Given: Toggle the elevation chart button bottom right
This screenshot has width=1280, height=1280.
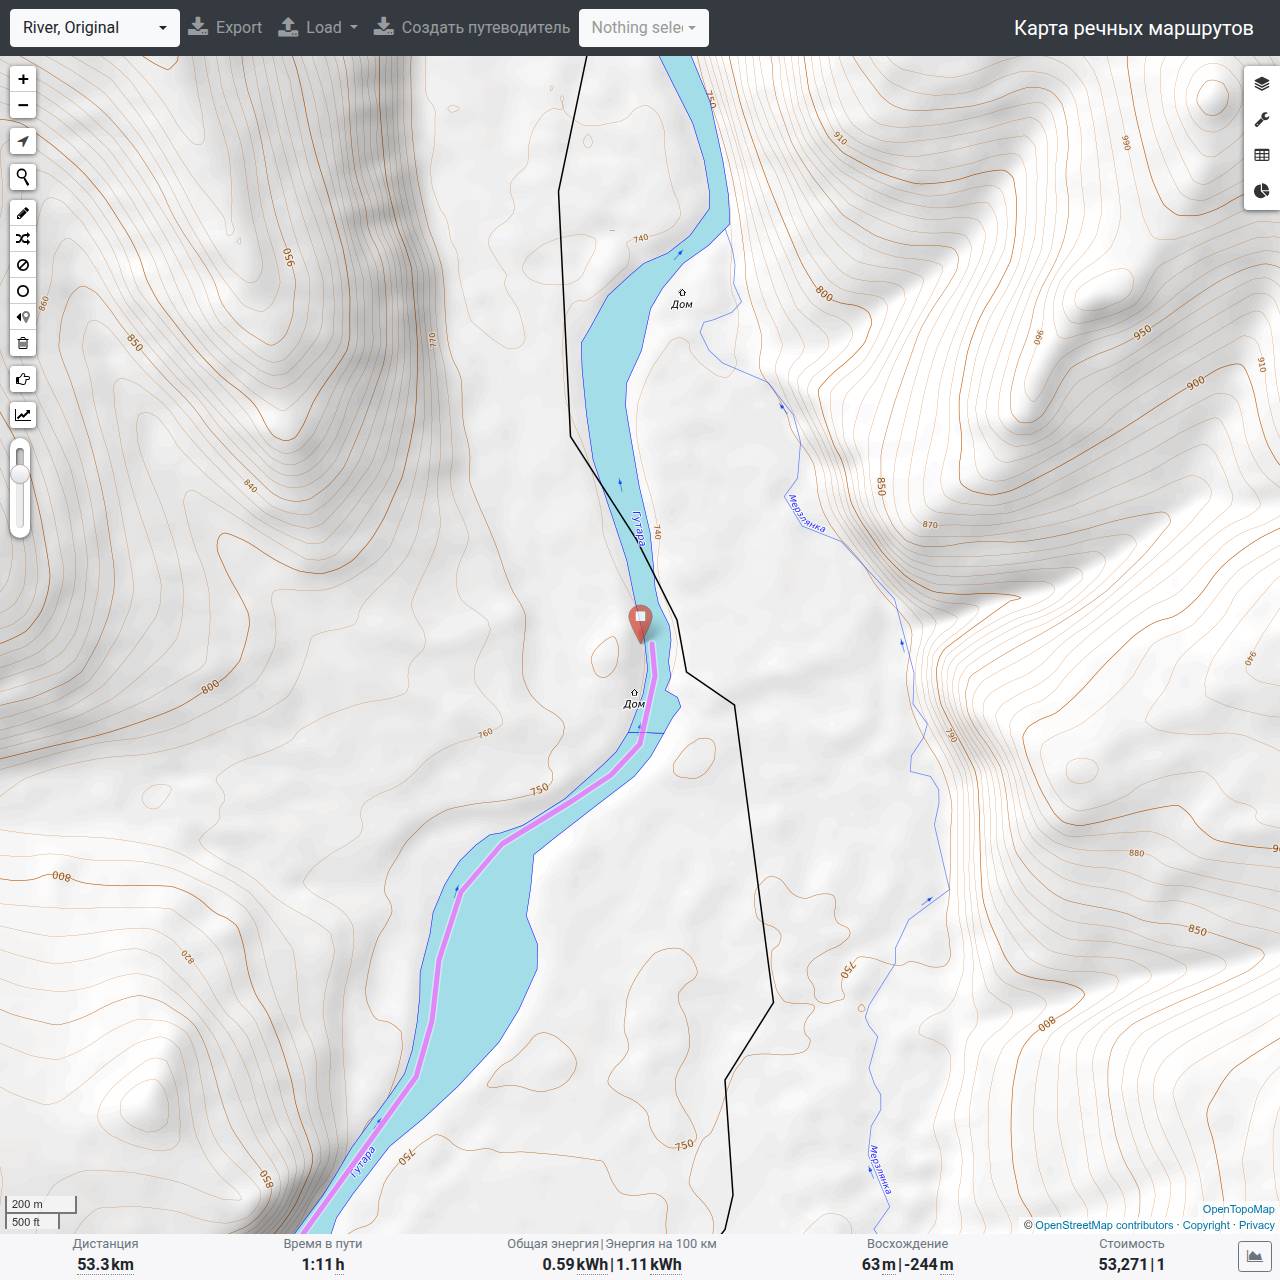Looking at the screenshot, I should 1253,1255.
